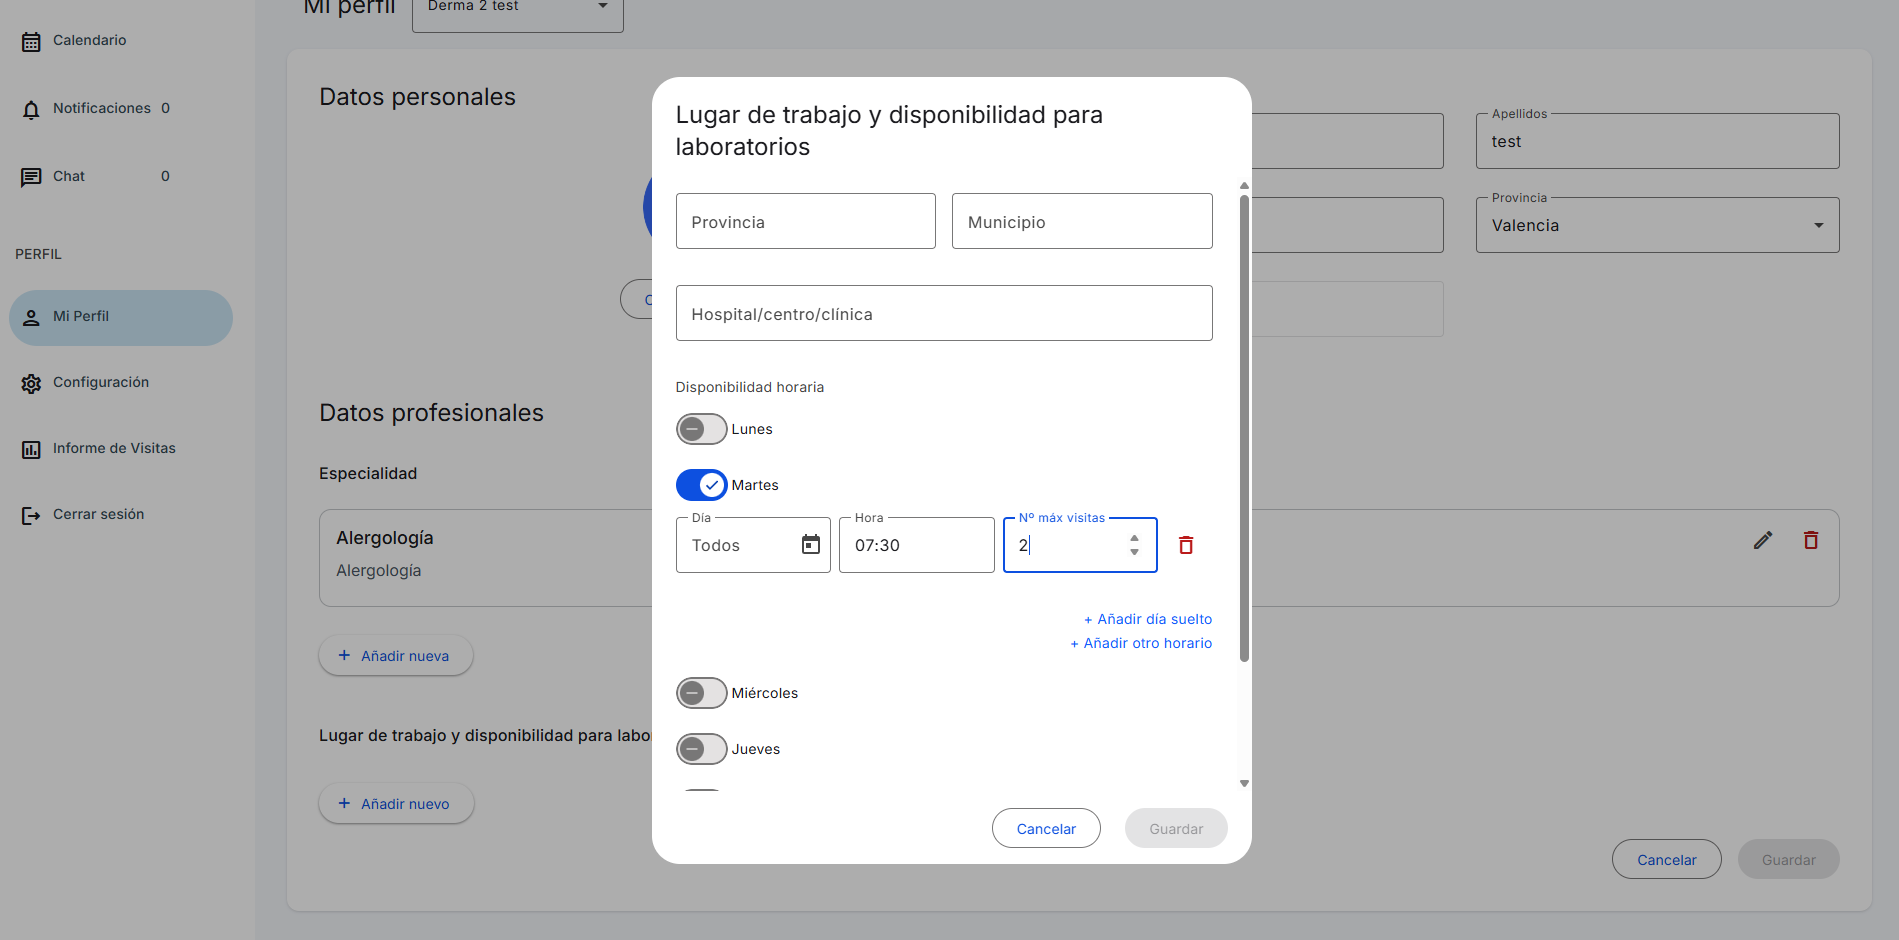Viewport: 1899px width, 940px height.
Task: Open the Derma 2 test profile dropdown
Action: coord(518,8)
